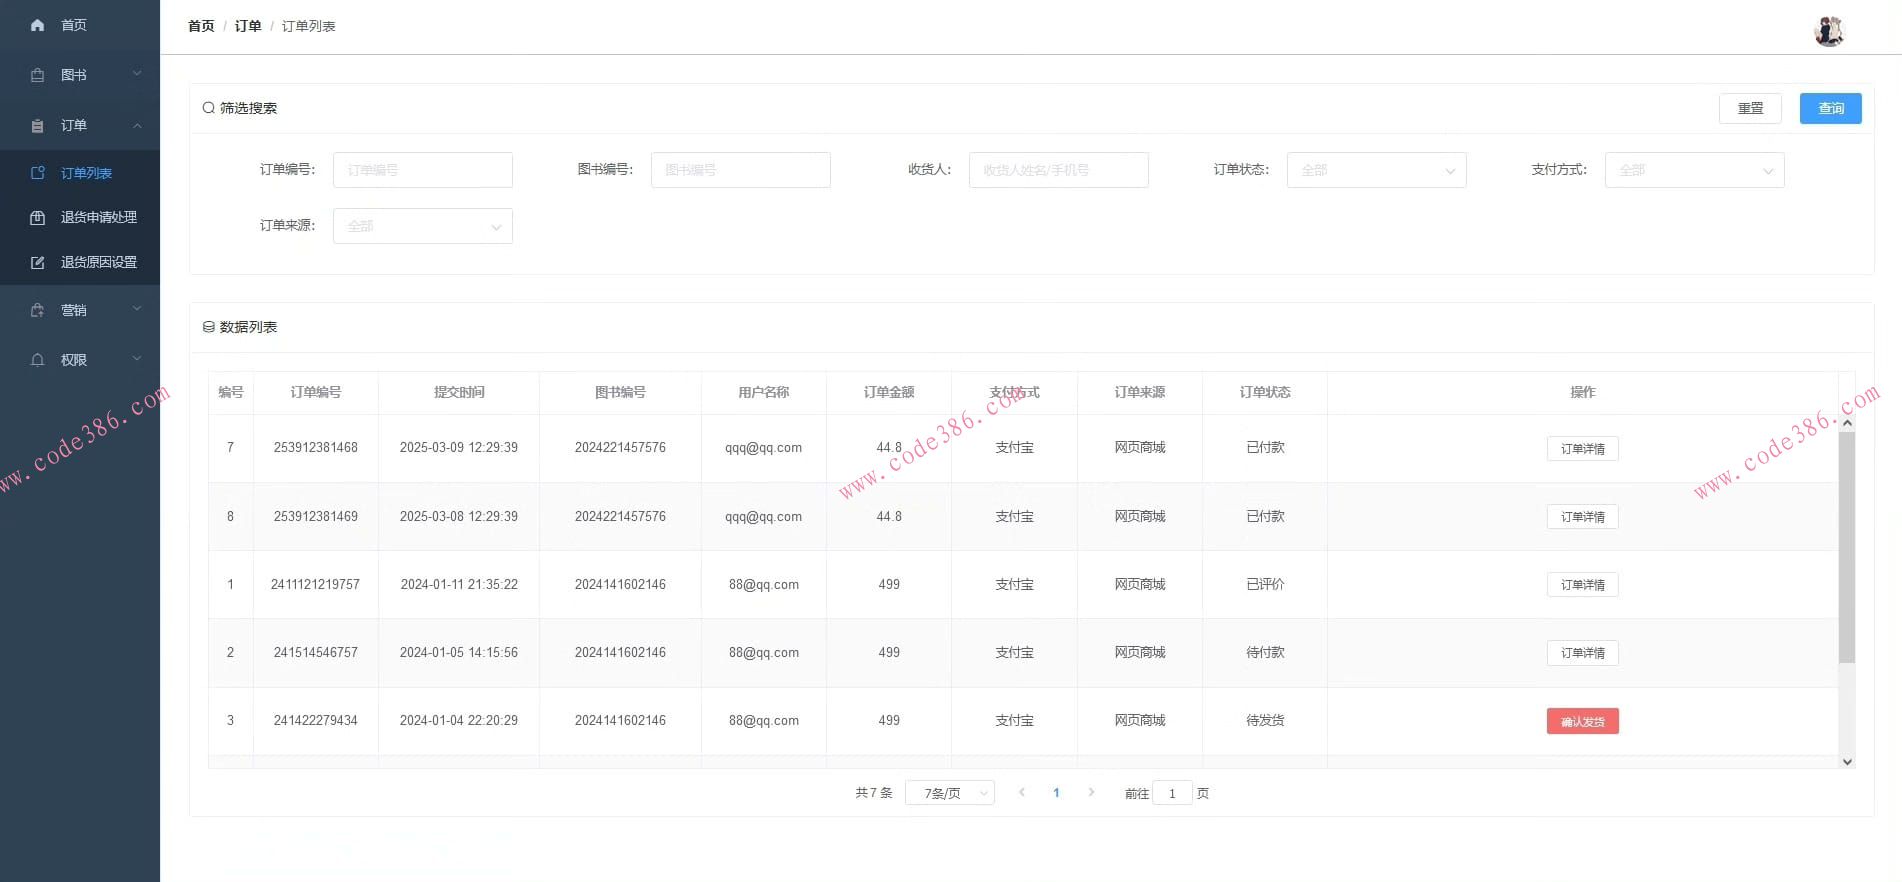Click the Books (图书) sidebar icon

[37, 75]
